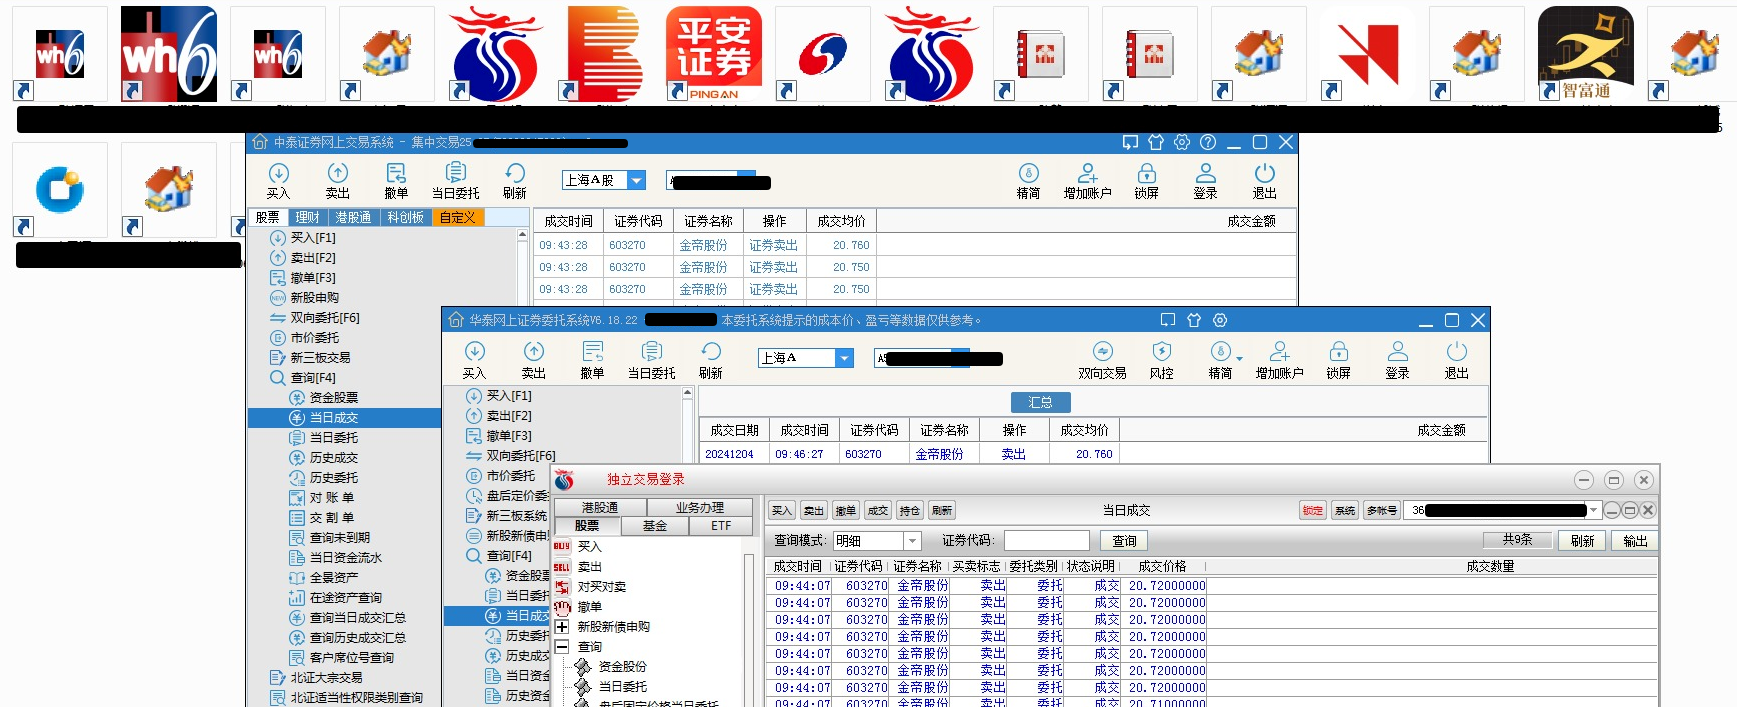Click the 锁屏 lock icon in 华泰 toolbar

[x=1339, y=360]
